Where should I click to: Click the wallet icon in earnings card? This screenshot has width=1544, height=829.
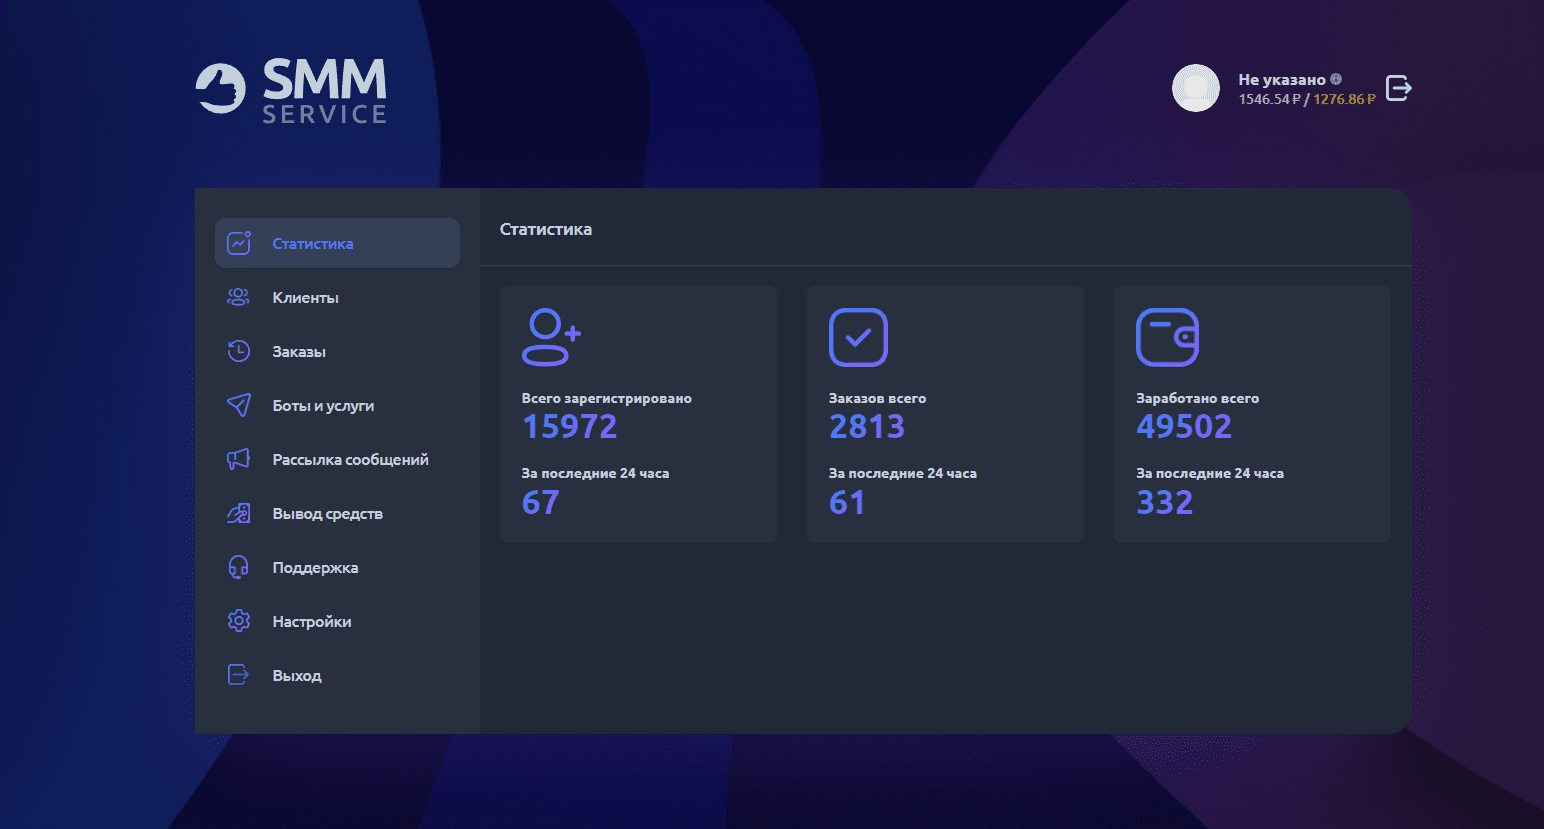tap(1167, 337)
